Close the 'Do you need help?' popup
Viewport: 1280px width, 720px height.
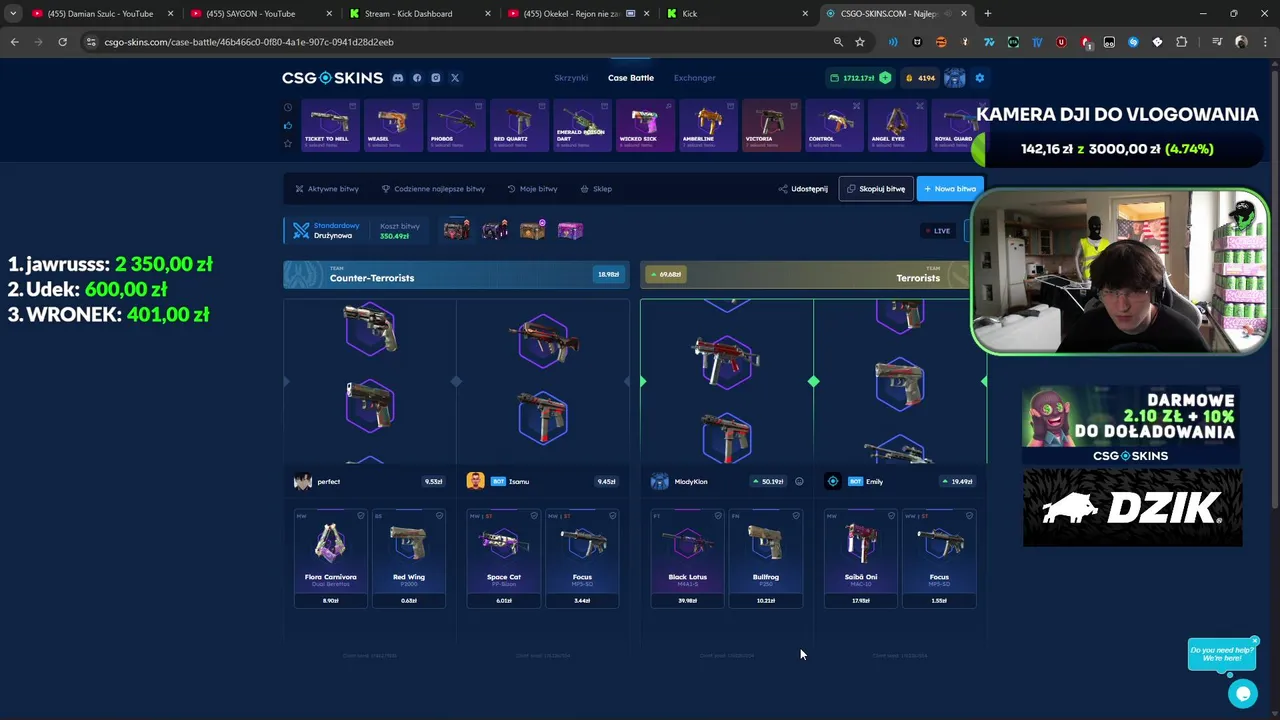(1254, 641)
